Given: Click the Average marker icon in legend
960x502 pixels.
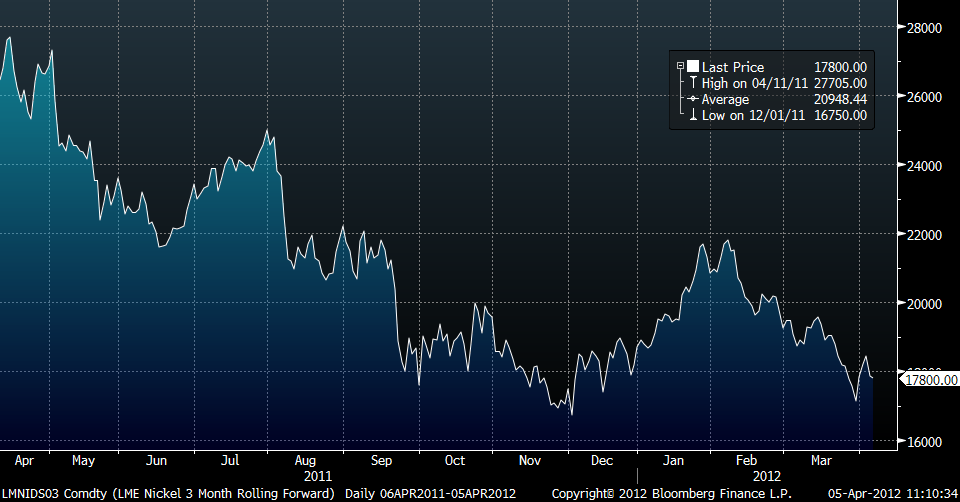Looking at the screenshot, I should pyautogui.click(x=692, y=100).
